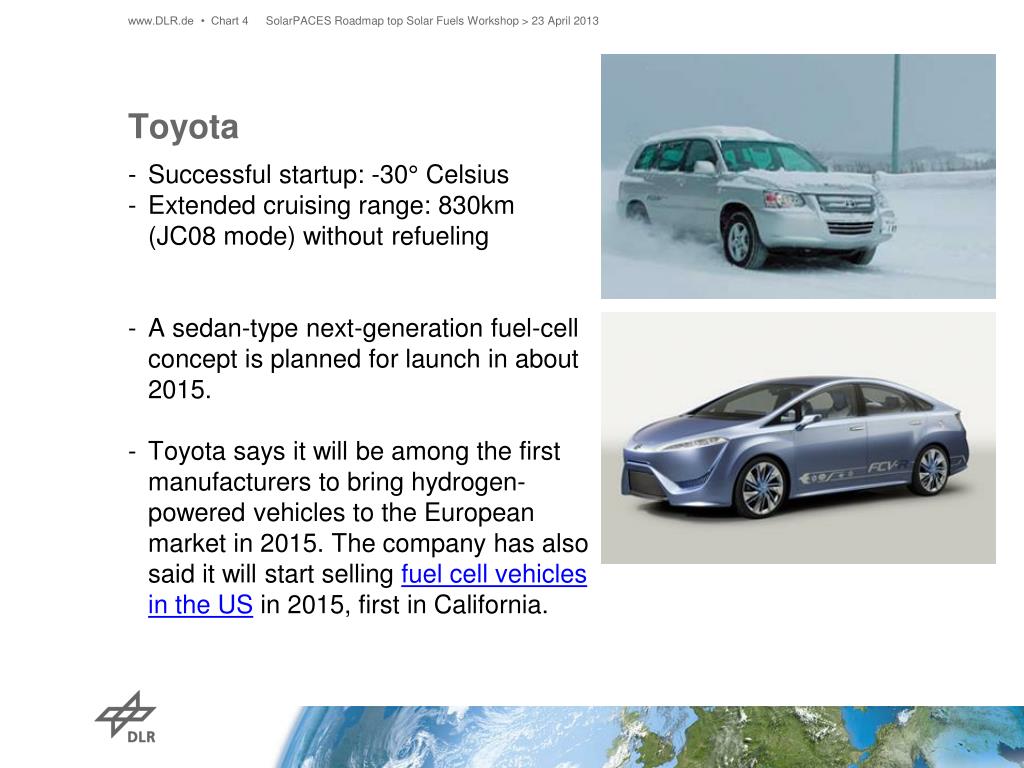Click the '2015.' line
Image resolution: width=1024 pixels, height=768 pixels.
(x=180, y=390)
